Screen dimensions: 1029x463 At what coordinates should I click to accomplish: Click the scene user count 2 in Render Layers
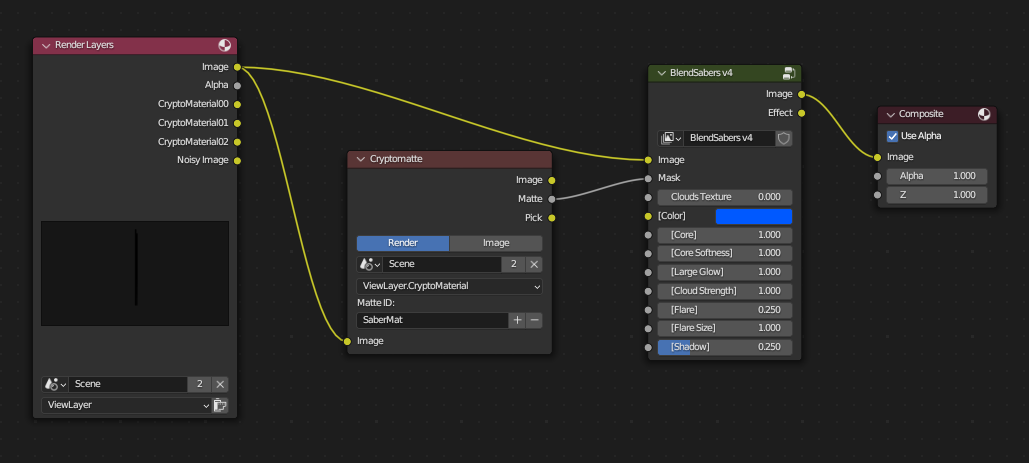point(200,384)
